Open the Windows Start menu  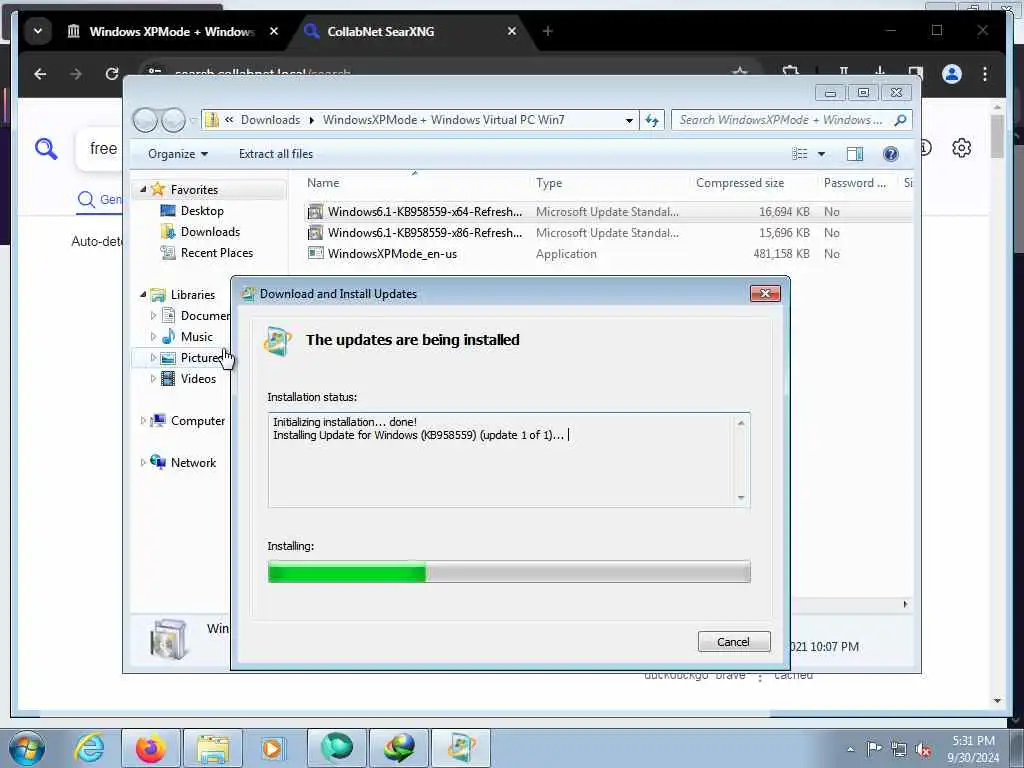(27, 748)
